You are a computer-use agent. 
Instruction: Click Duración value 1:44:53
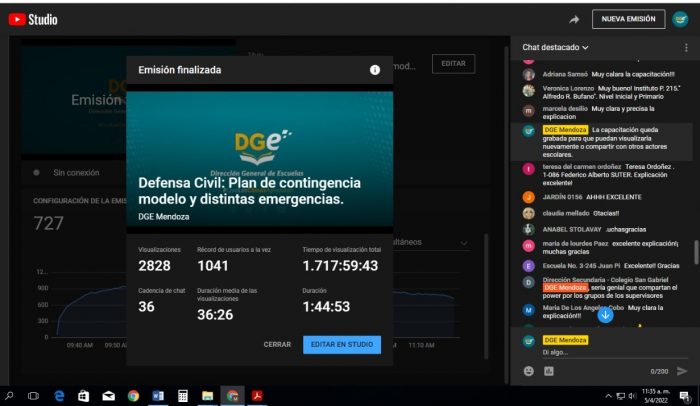pos(326,306)
